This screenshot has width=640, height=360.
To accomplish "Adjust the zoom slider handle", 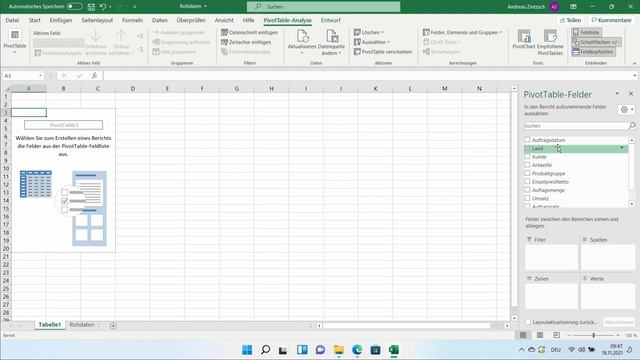I will [x=593, y=335].
